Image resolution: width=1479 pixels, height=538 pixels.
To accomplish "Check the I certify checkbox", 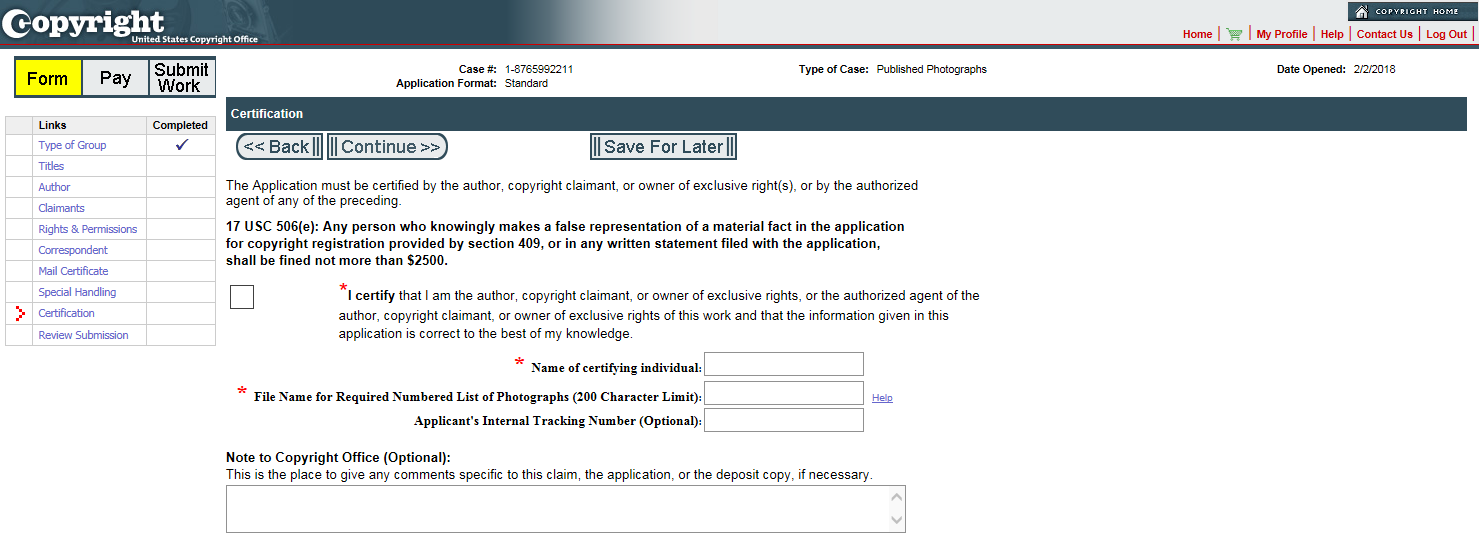I will [x=242, y=297].
